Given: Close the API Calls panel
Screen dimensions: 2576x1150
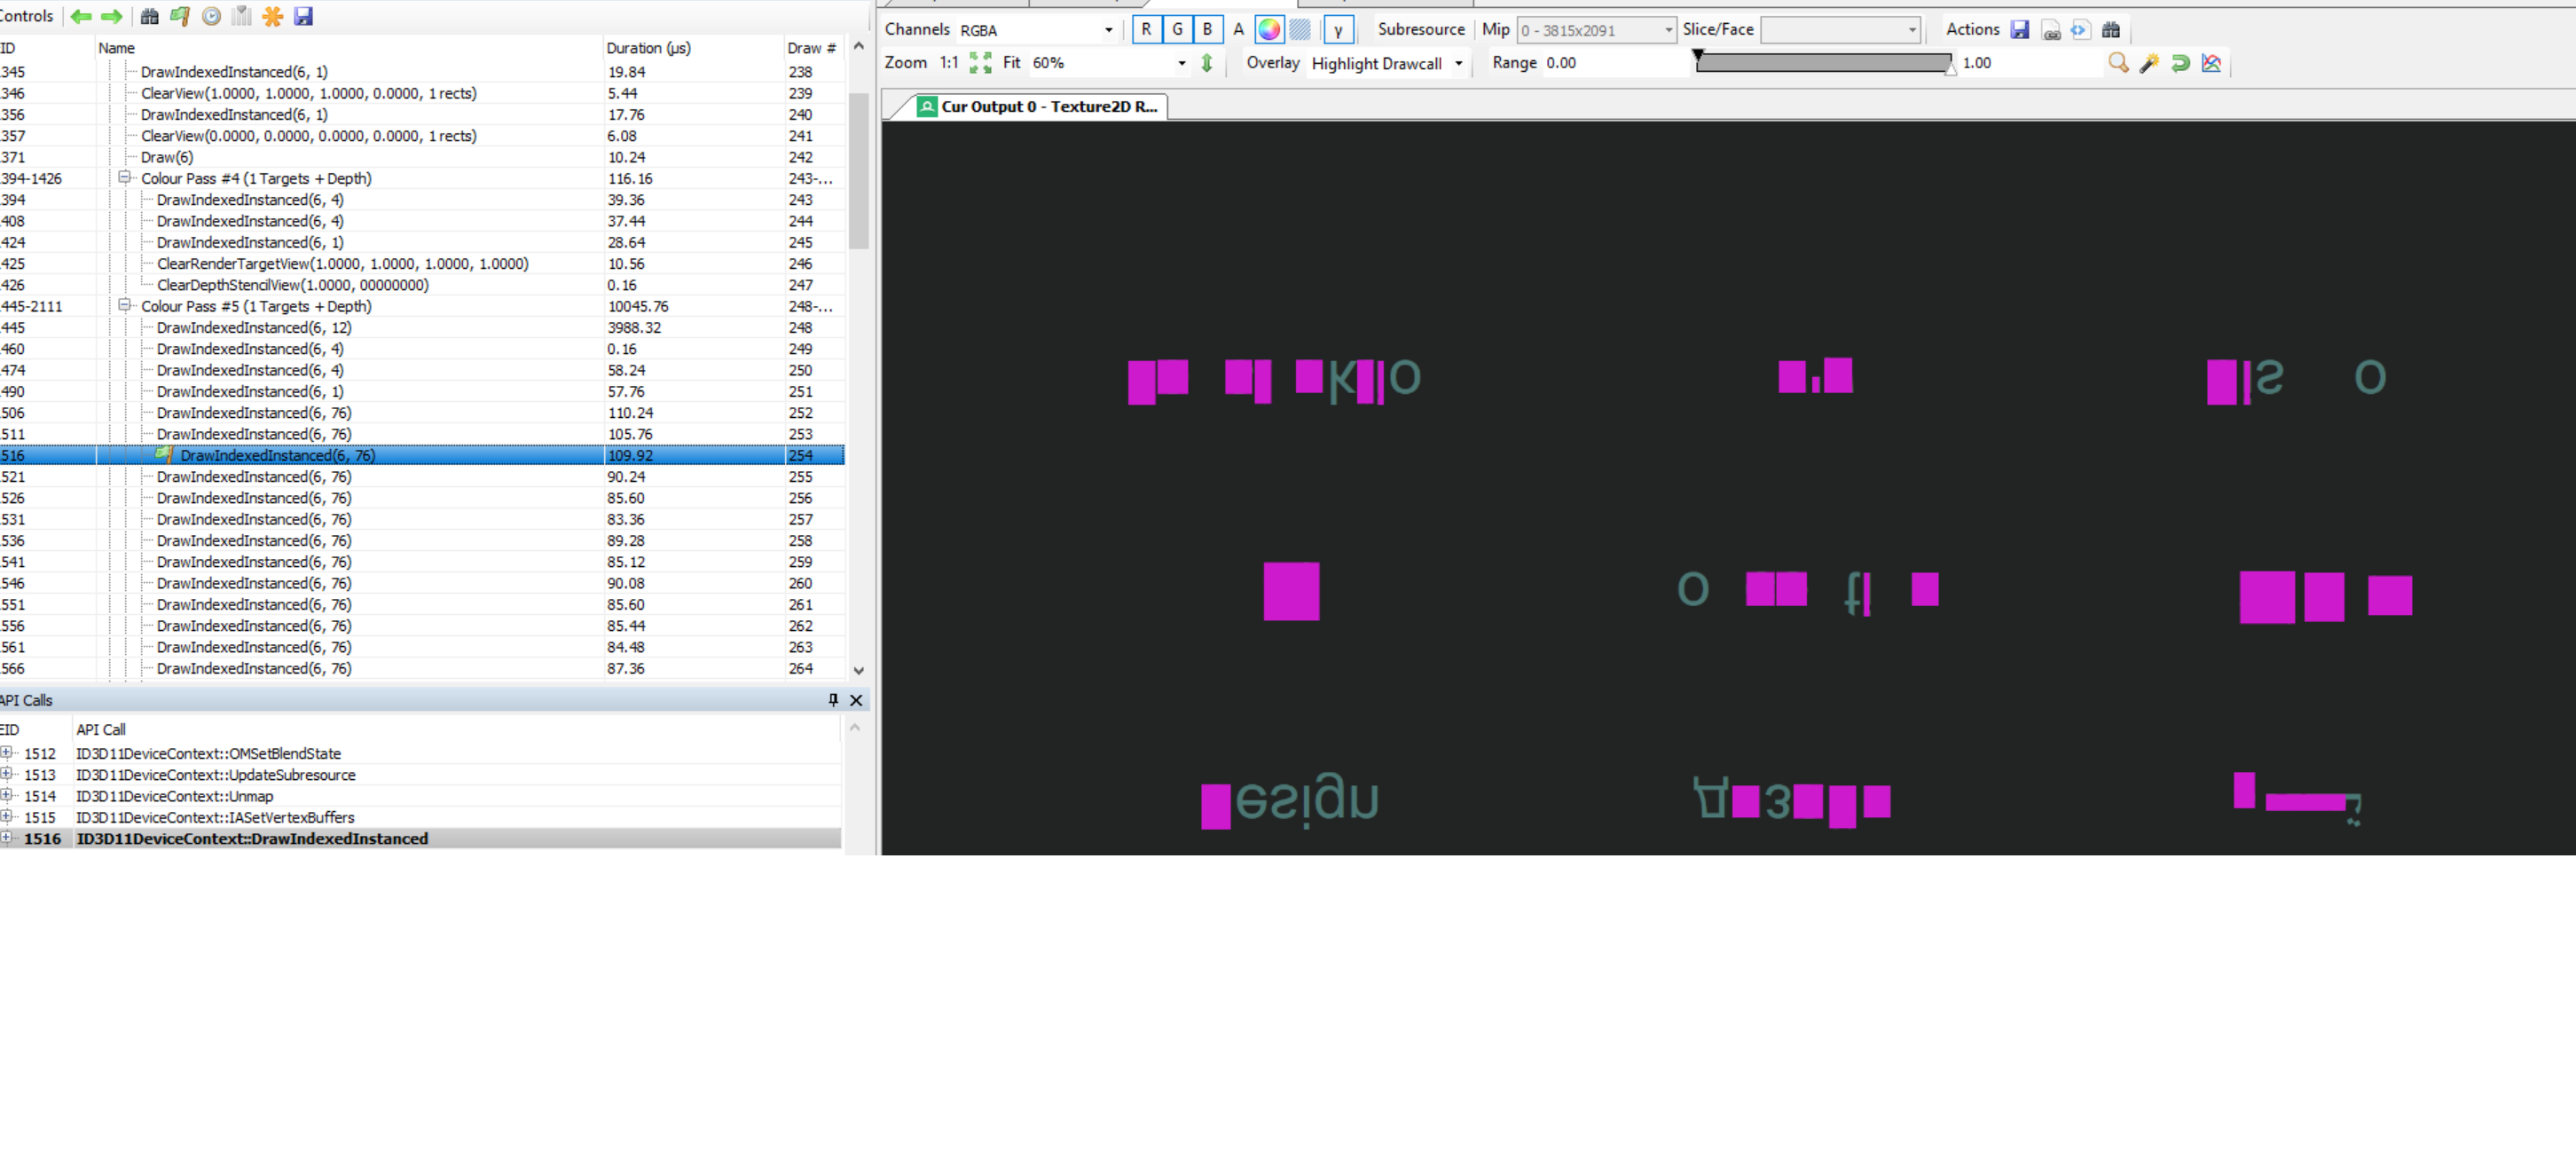Looking at the screenshot, I should [x=856, y=700].
